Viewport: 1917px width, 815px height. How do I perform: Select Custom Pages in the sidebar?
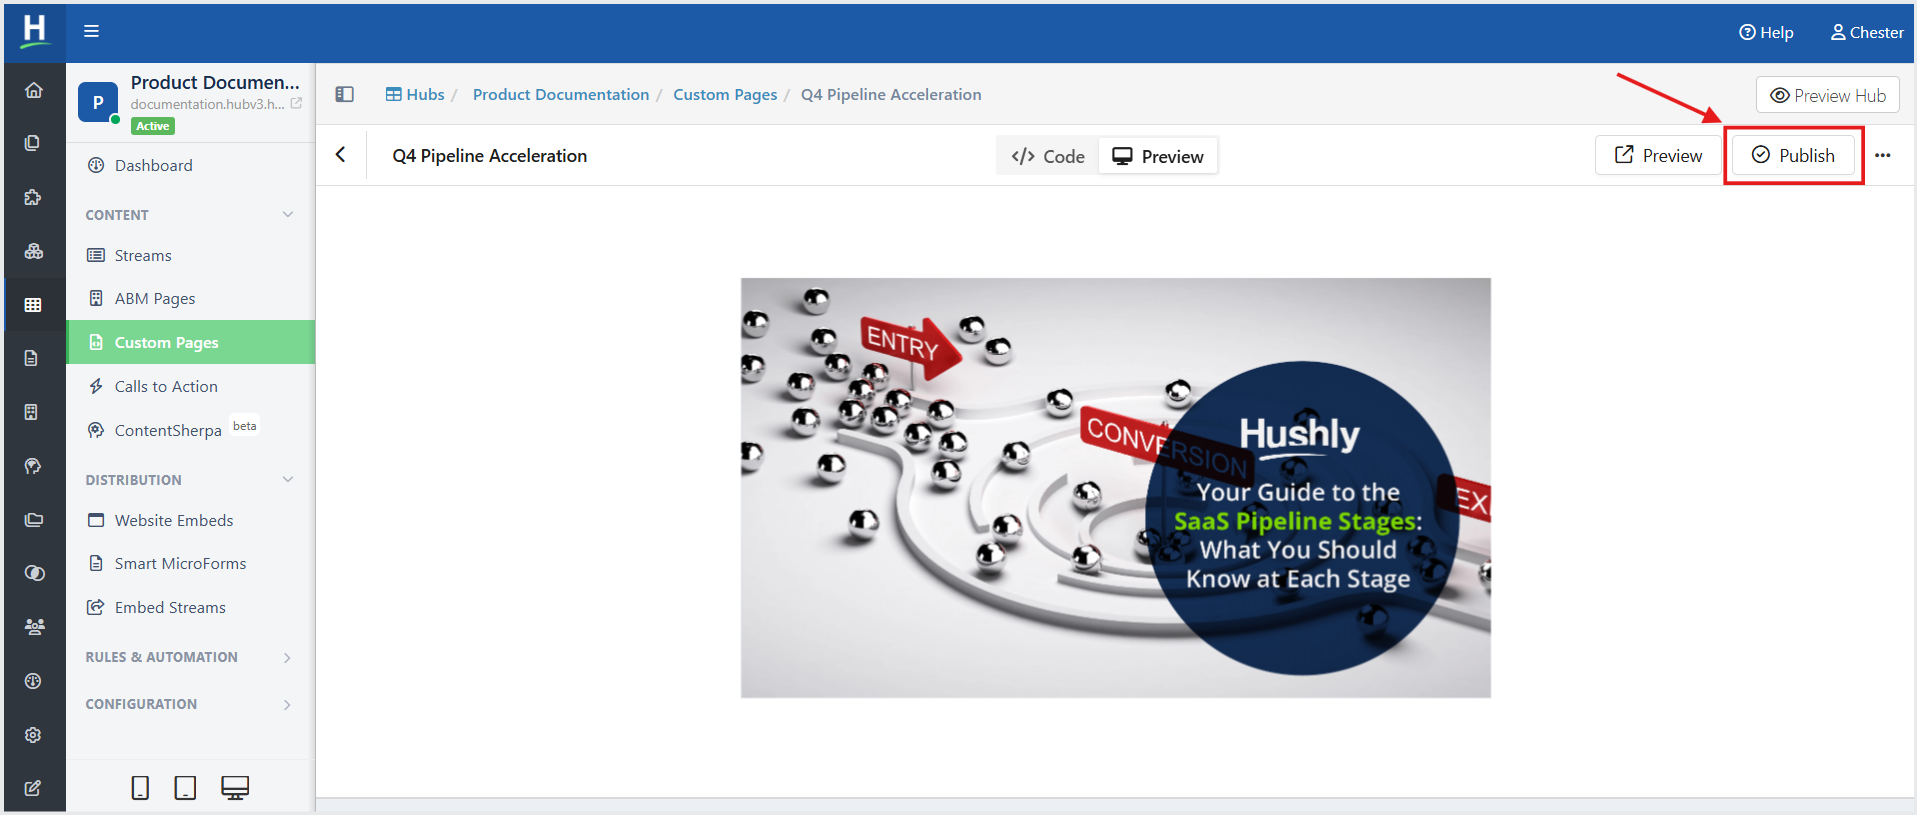(x=190, y=342)
